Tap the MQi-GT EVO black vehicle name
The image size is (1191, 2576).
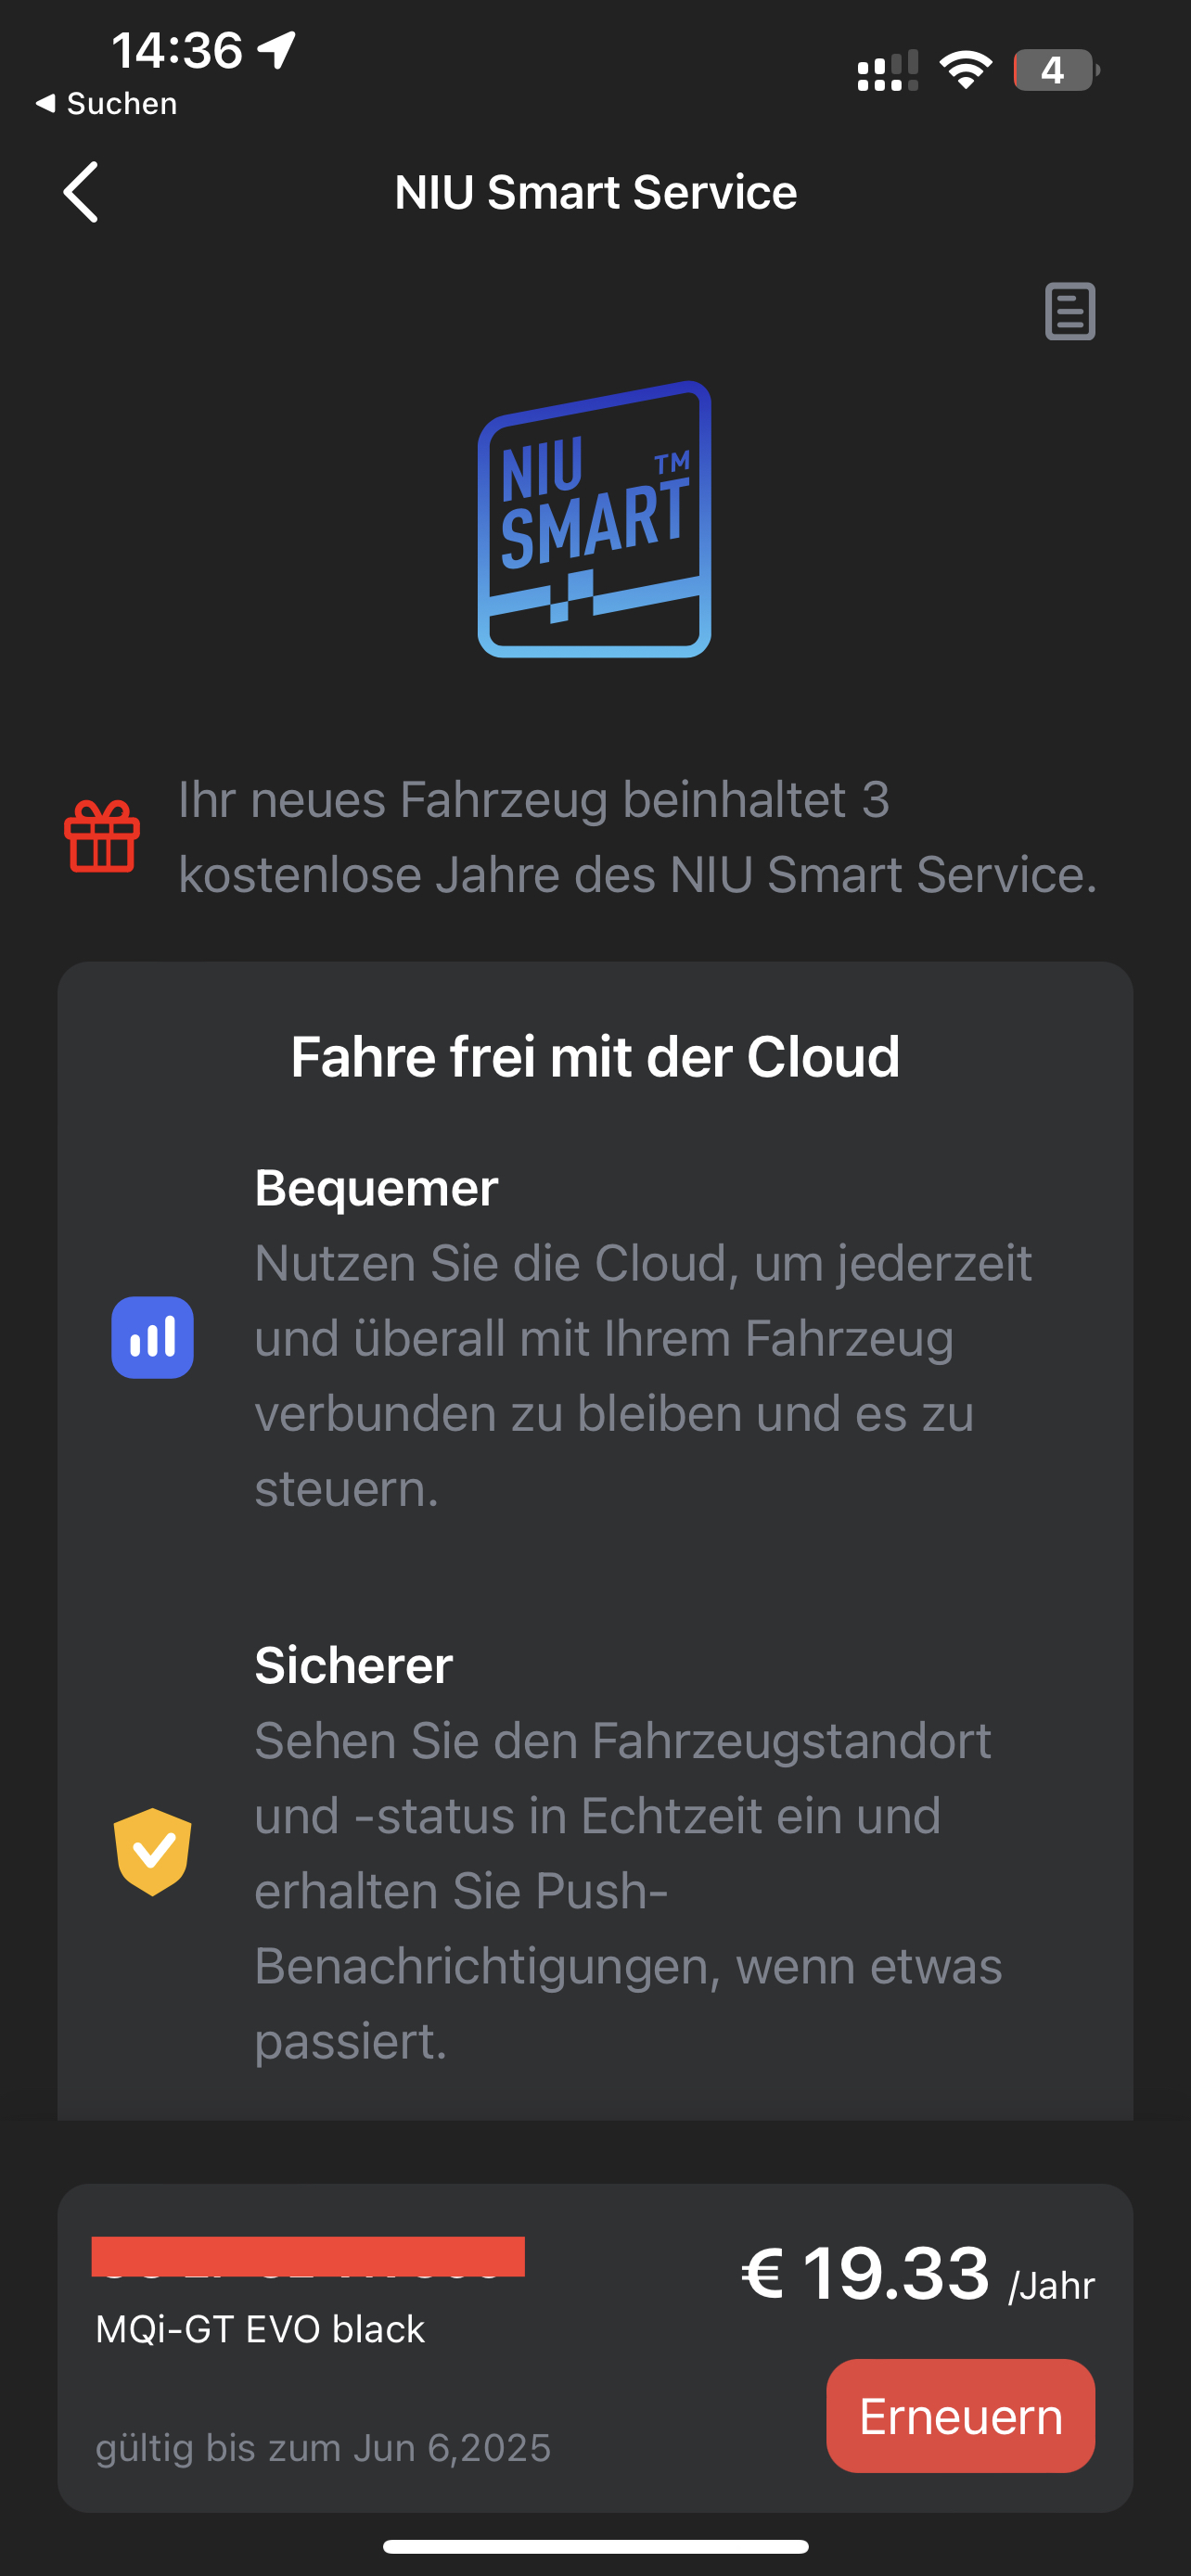coord(260,2329)
